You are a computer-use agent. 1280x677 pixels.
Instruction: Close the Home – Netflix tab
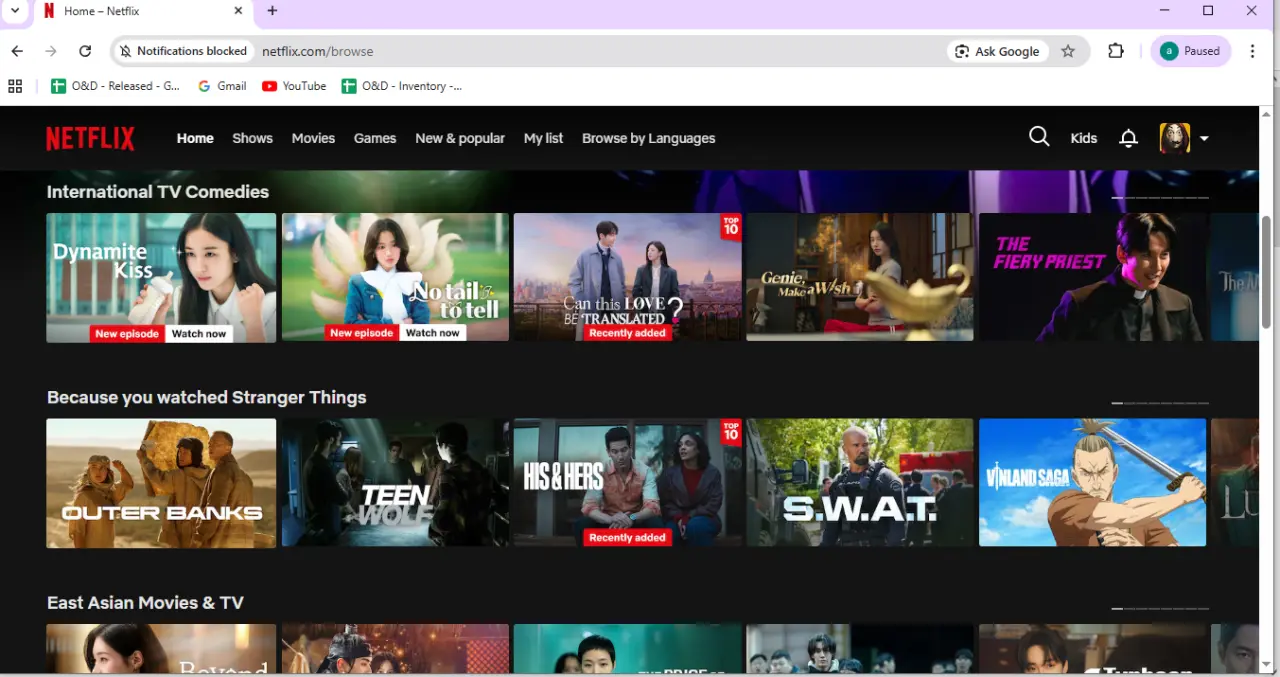click(x=238, y=11)
